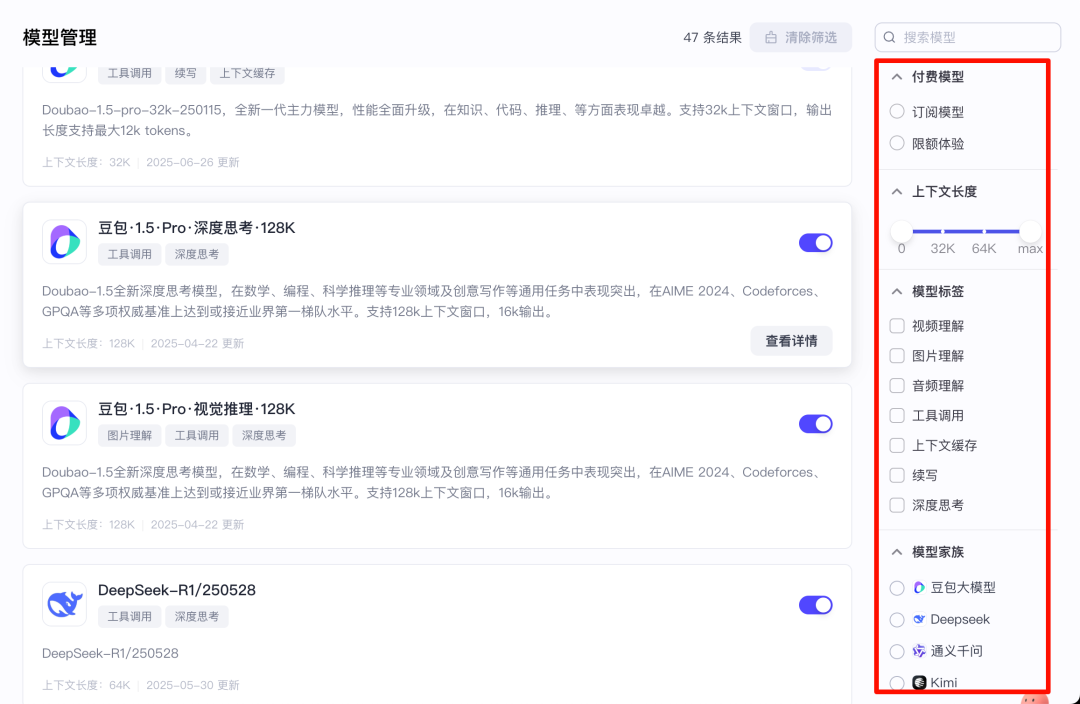The width and height of the screenshot is (1080, 704).
Task: Check the 深度思考 filter checkbox
Action: (897, 505)
